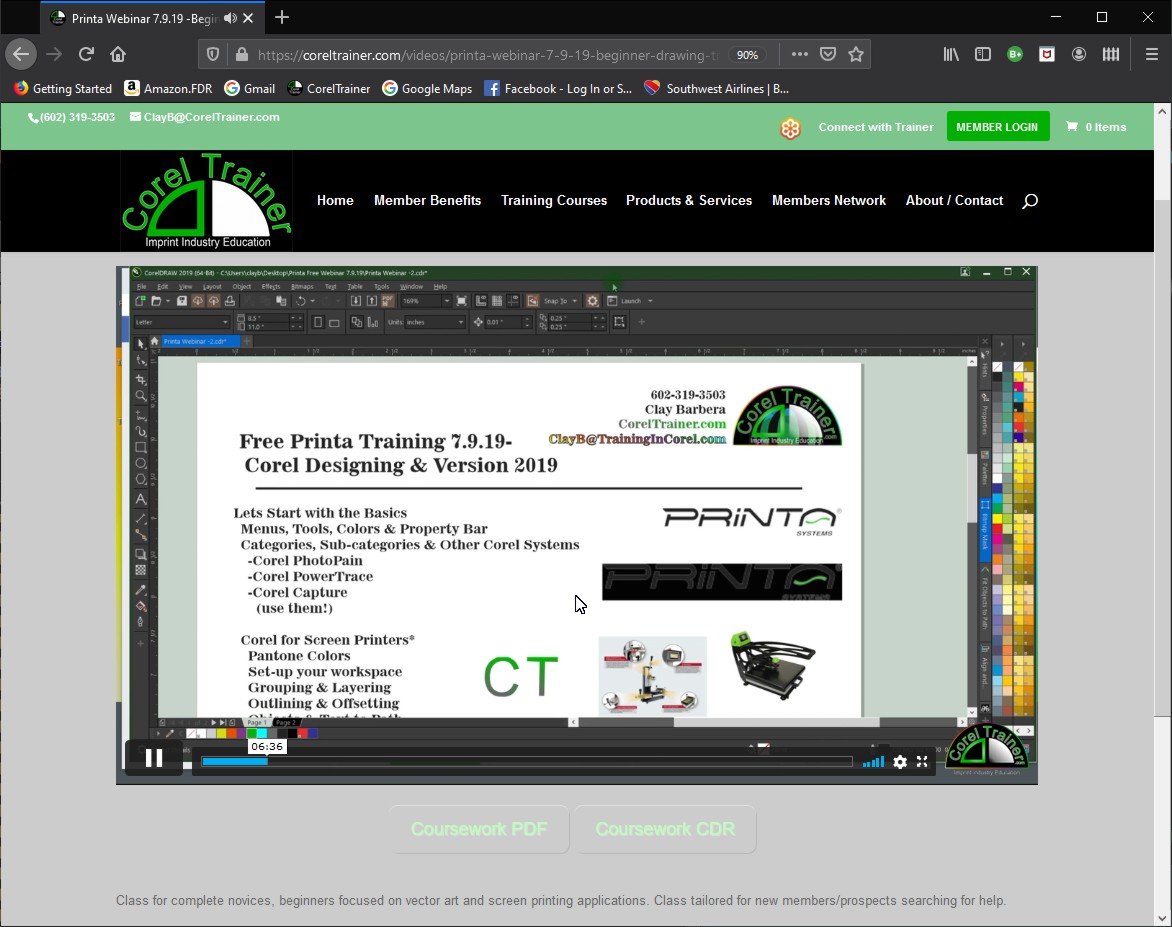Viewport: 1172px width, 927px height.
Task: Close the Printa Webinar tab
Action: [248, 18]
